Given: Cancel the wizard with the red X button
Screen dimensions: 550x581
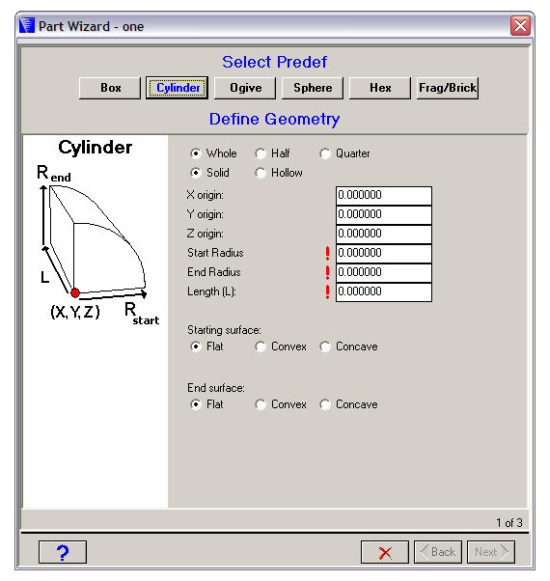Looking at the screenshot, I should coord(385,552).
